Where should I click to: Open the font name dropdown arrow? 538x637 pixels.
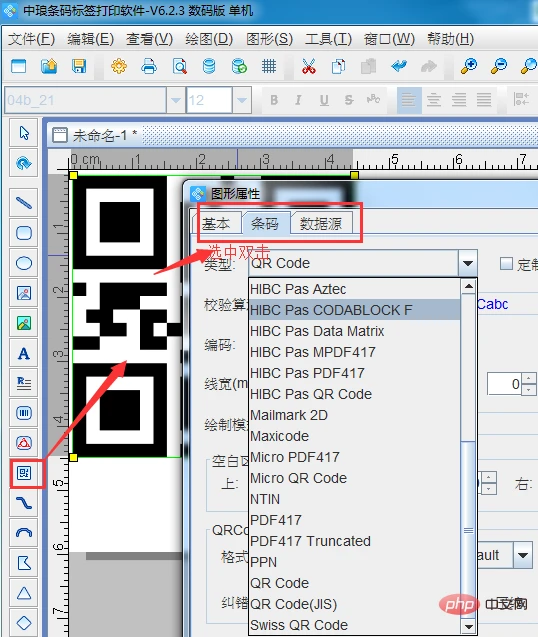[x=176, y=100]
